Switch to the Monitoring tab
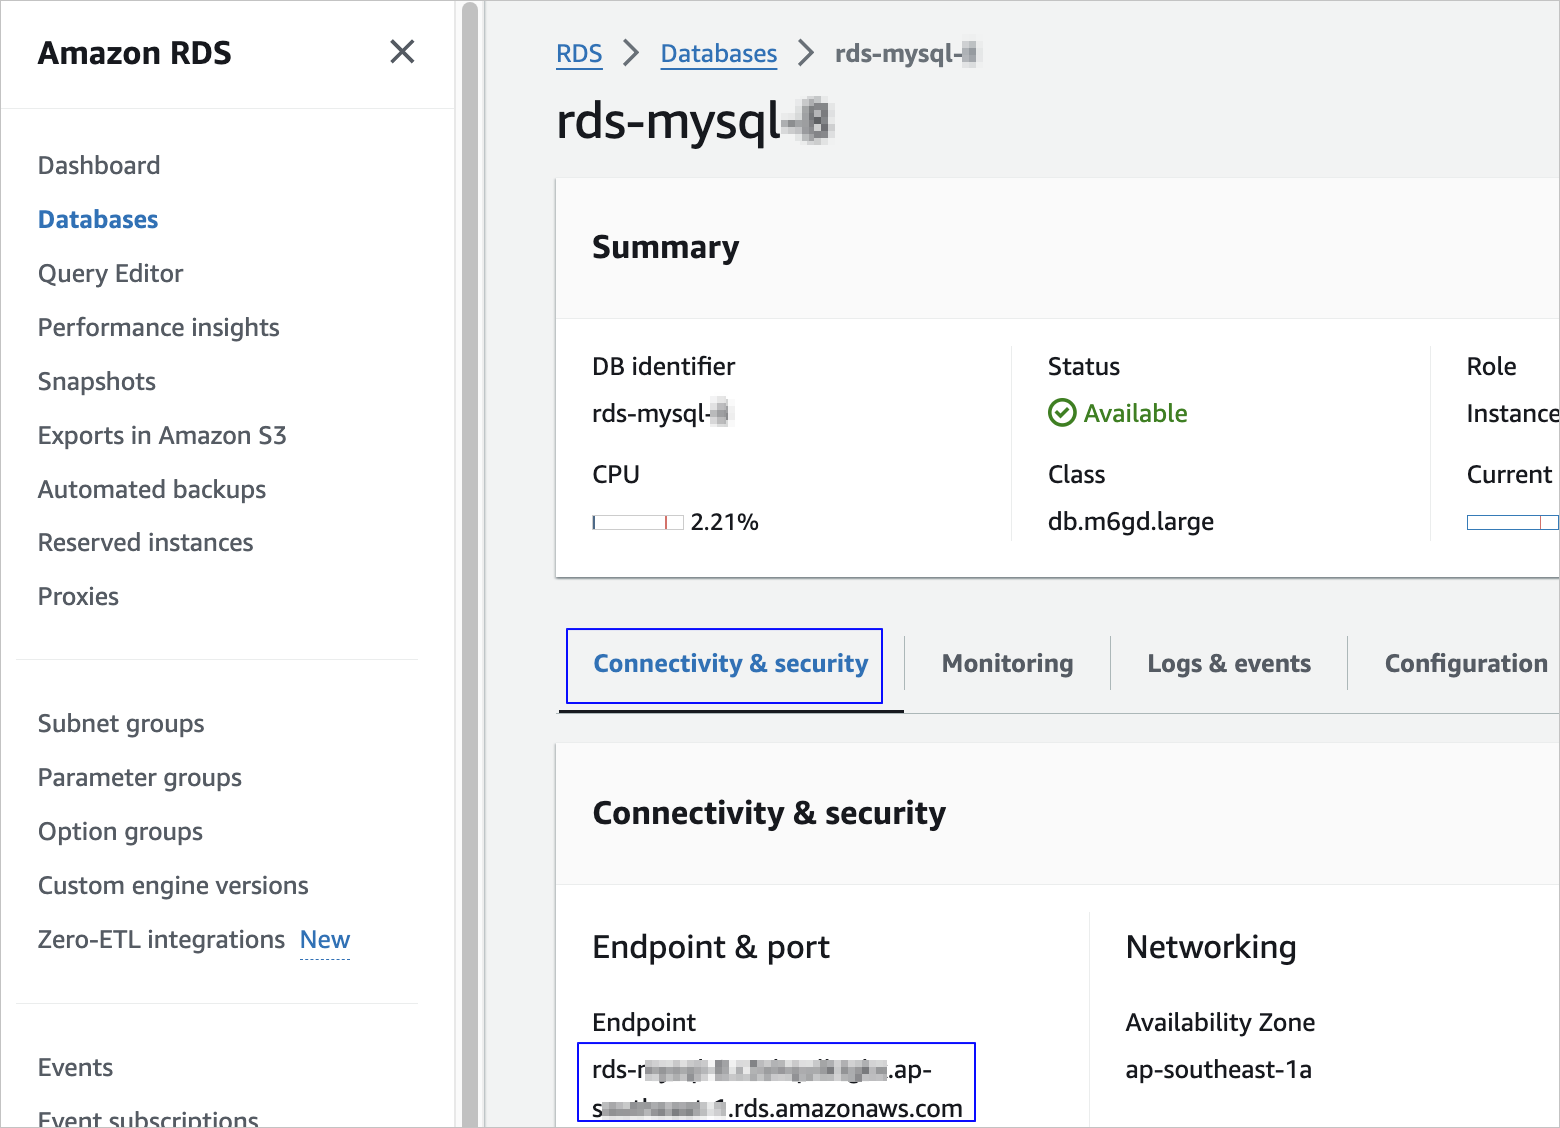The height and width of the screenshot is (1128, 1560). click(x=1007, y=663)
